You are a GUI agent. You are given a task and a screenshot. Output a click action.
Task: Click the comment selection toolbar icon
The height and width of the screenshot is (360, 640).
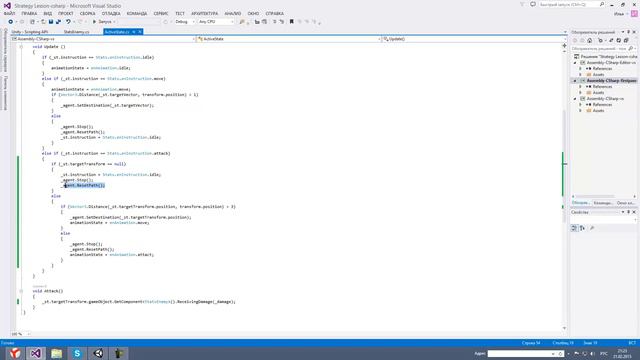click(275, 22)
